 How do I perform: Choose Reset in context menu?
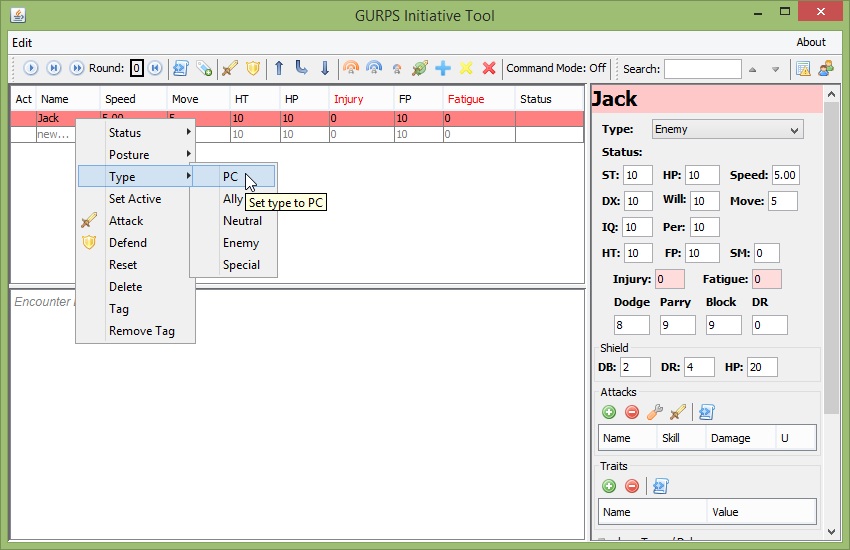[136, 265]
